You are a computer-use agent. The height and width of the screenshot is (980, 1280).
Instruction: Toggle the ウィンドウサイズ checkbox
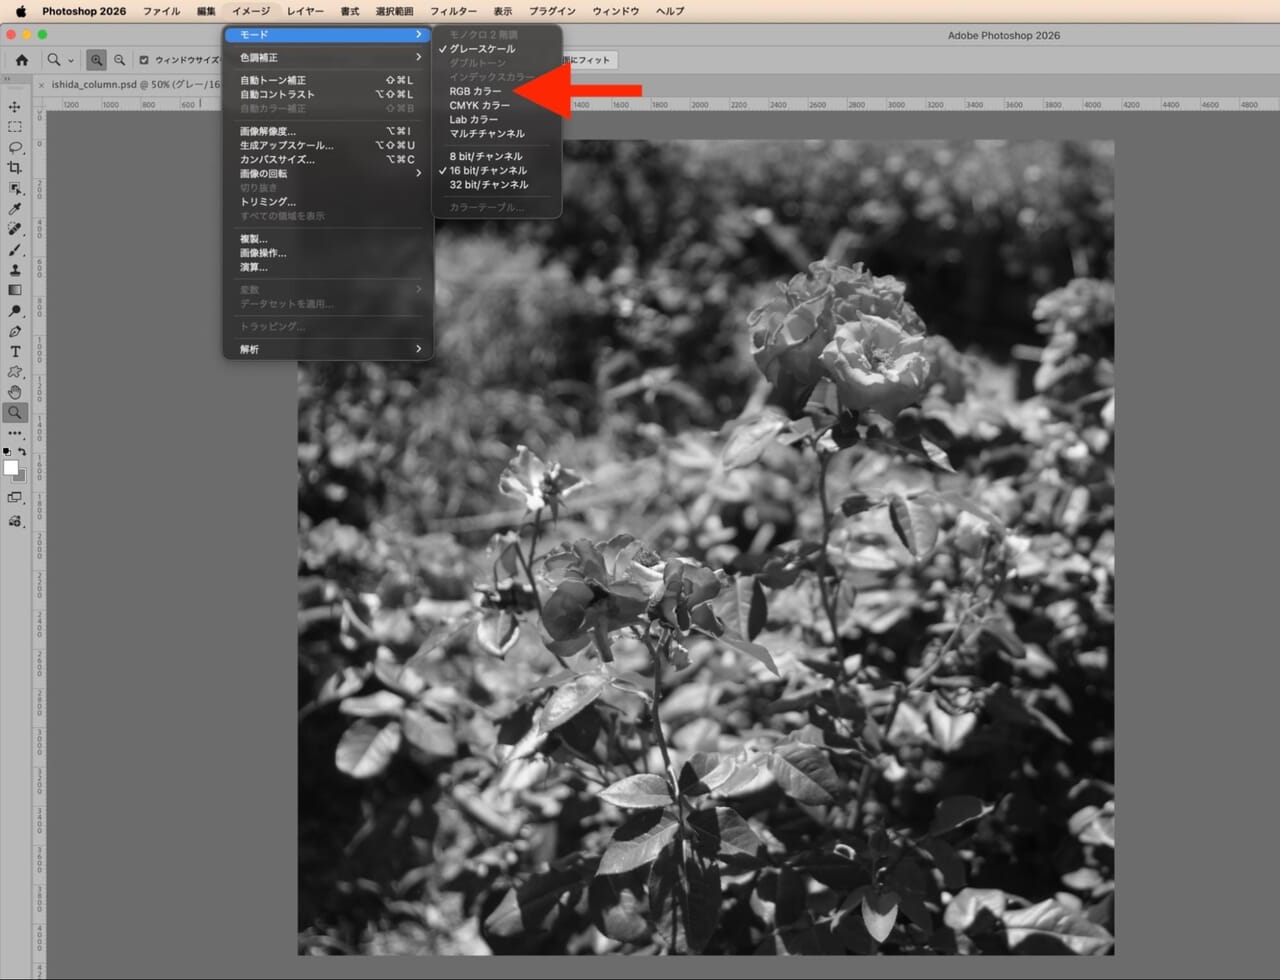[144, 60]
